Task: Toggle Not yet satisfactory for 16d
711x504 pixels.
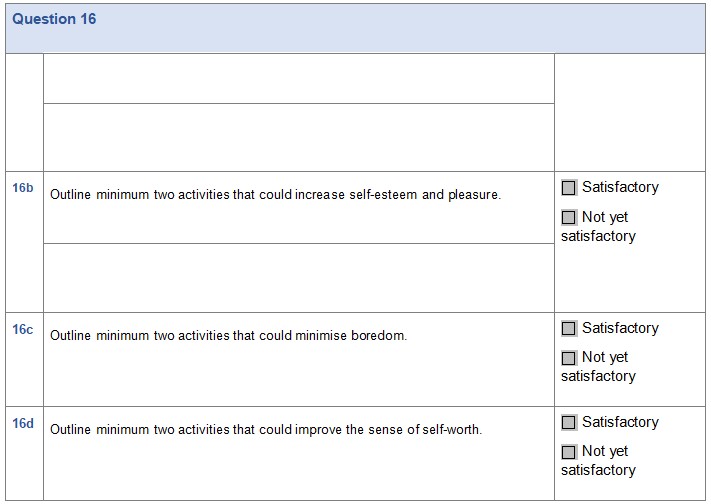Action: pos(569,451)
